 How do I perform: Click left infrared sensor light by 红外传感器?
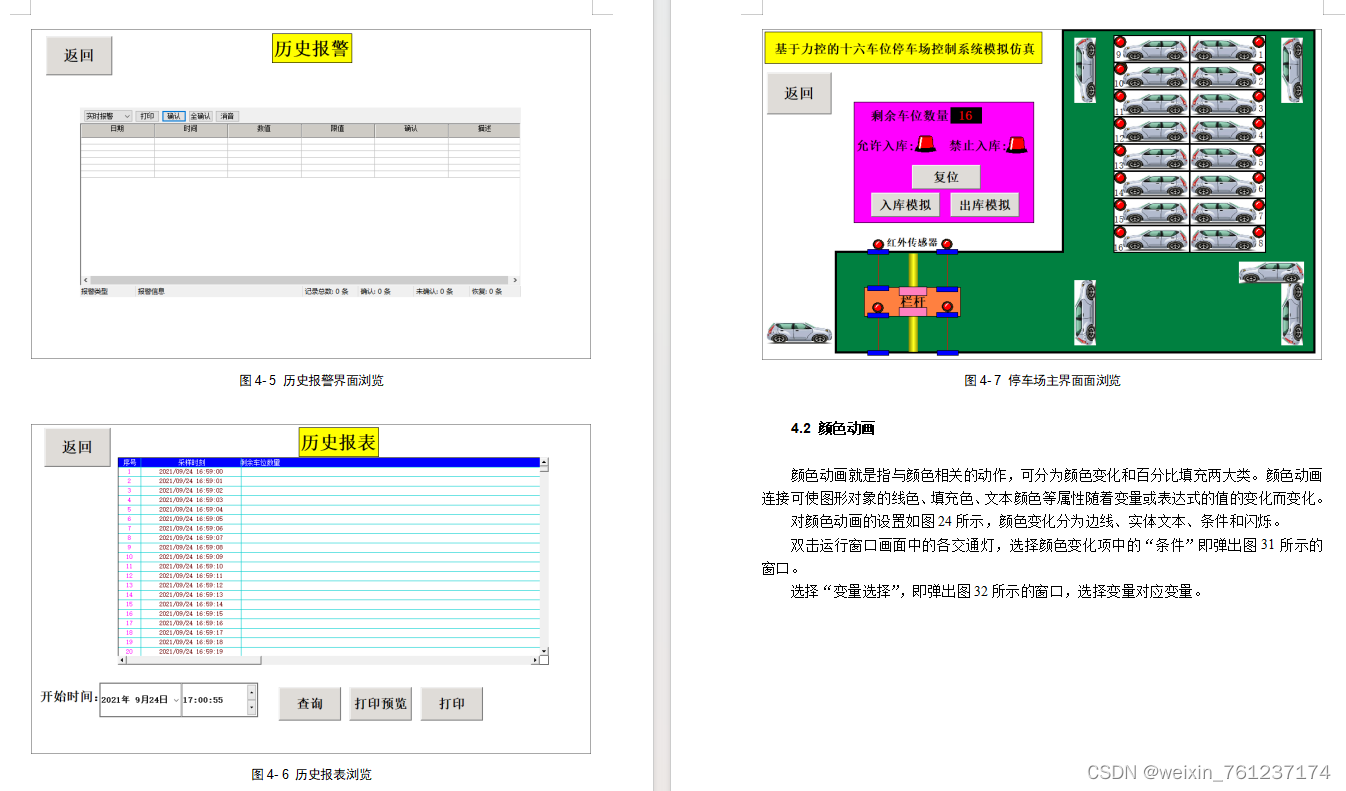(878, 243)
